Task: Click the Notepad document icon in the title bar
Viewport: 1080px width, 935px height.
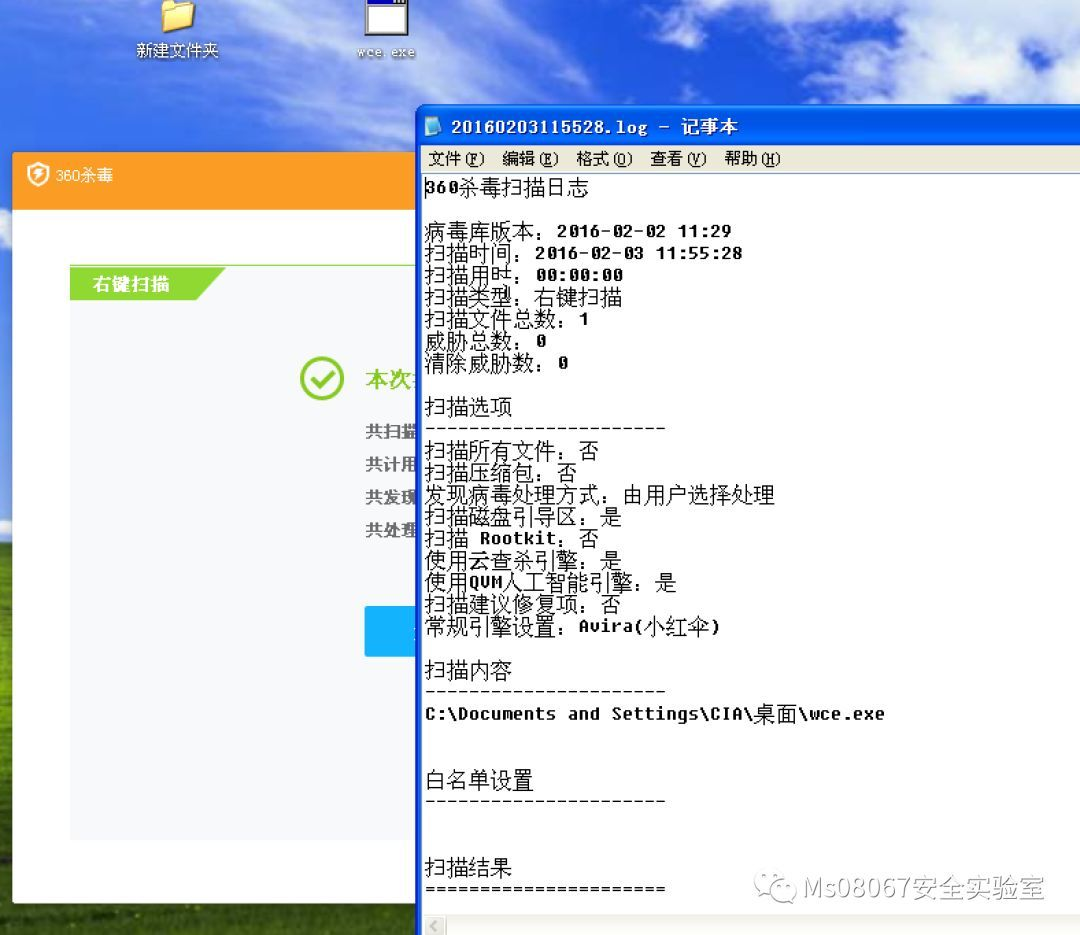Action: pyautogui.click(x=433, y=126)
